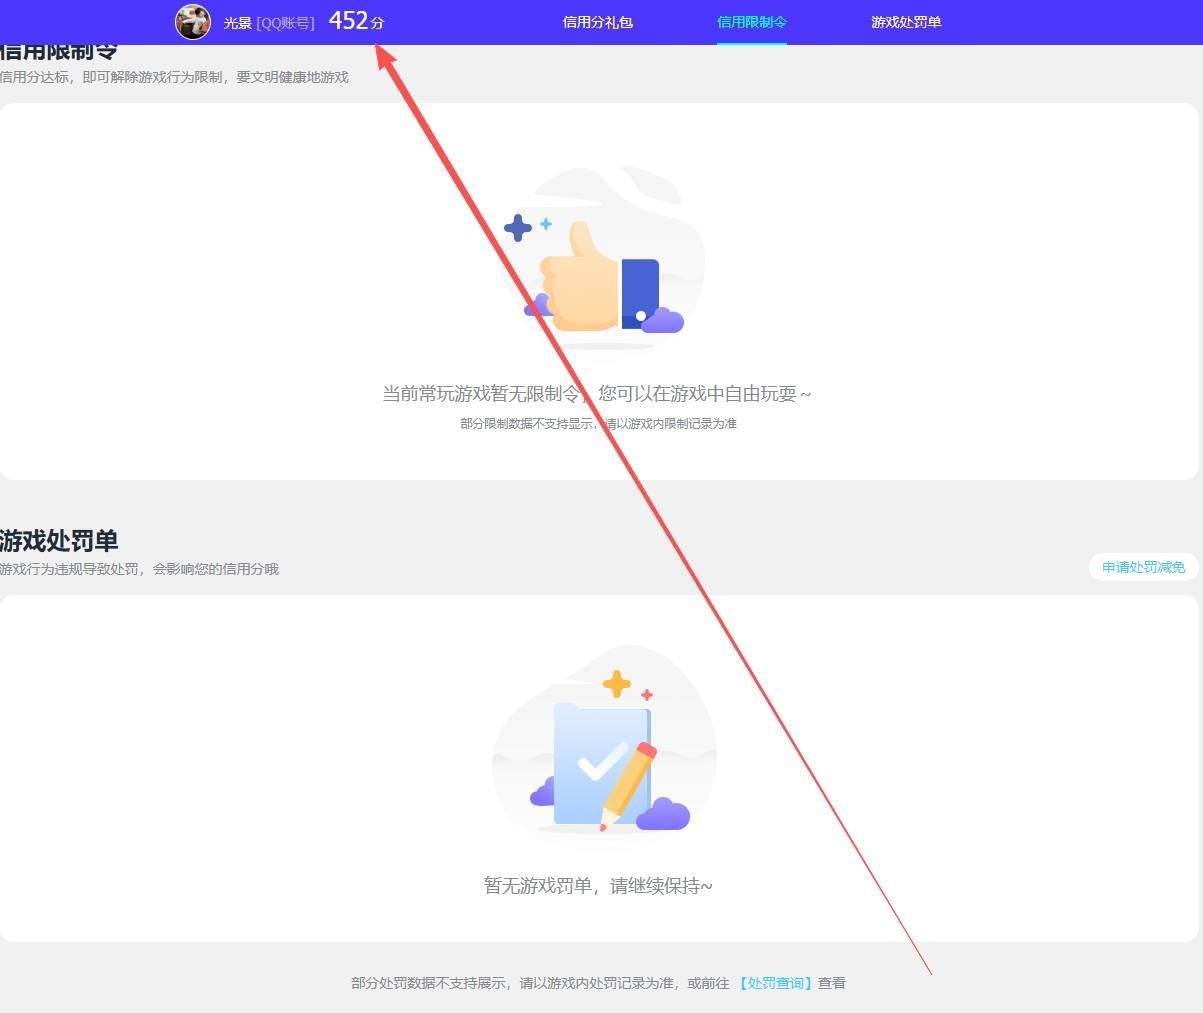
Task: Click the thumbs-up illustration
Action: click(604, 259)
